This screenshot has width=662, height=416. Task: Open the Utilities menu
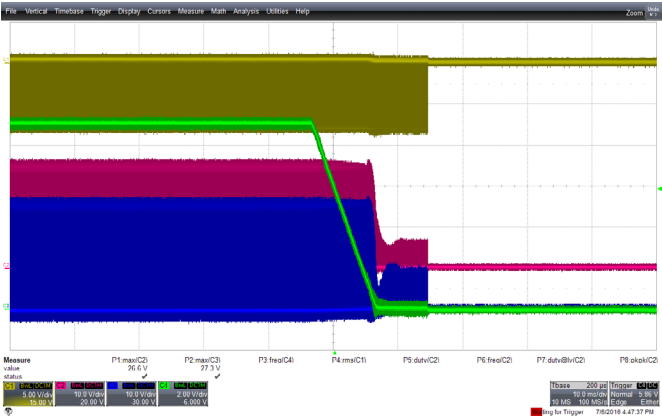click(x=277, y=11)
